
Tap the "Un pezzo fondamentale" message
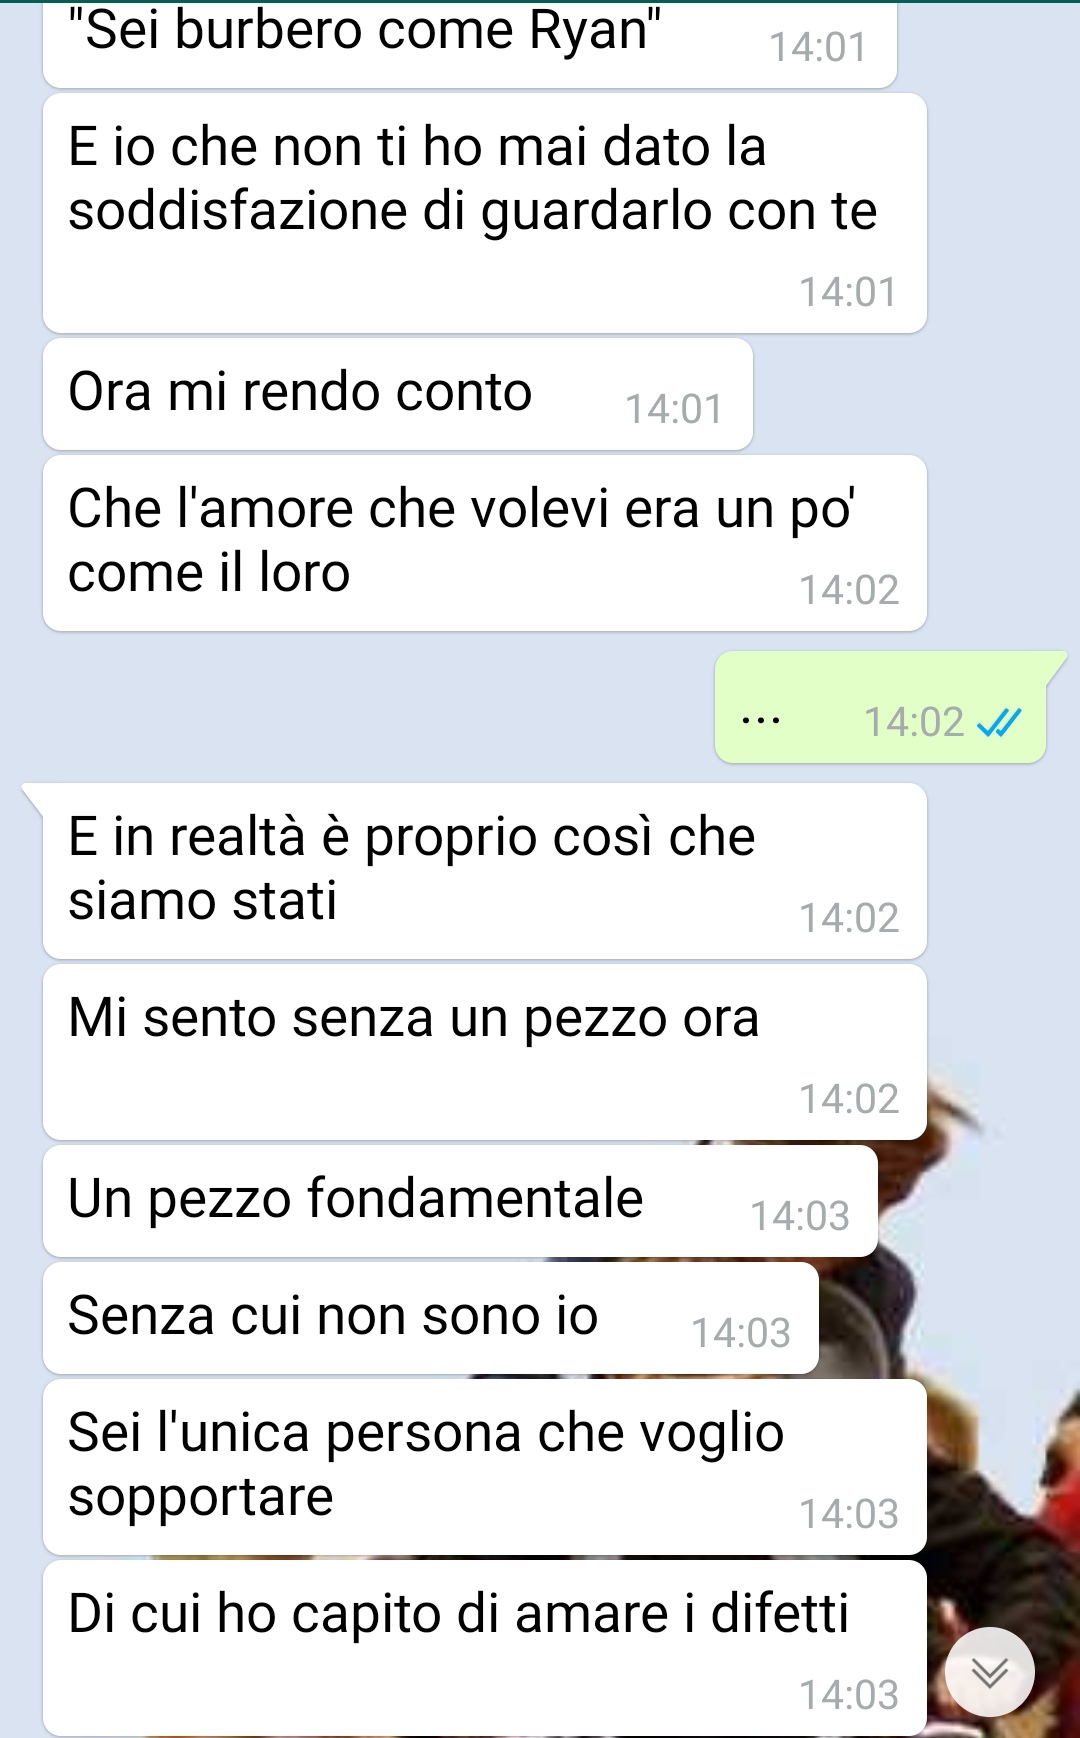[460, 1201]
